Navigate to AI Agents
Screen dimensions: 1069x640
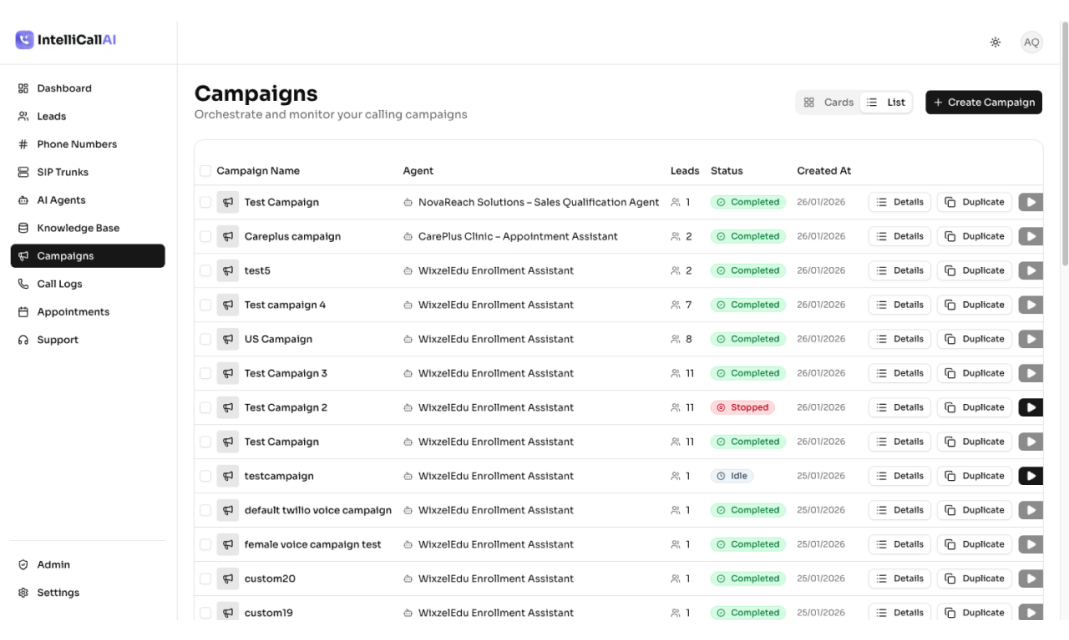(87, 200)
